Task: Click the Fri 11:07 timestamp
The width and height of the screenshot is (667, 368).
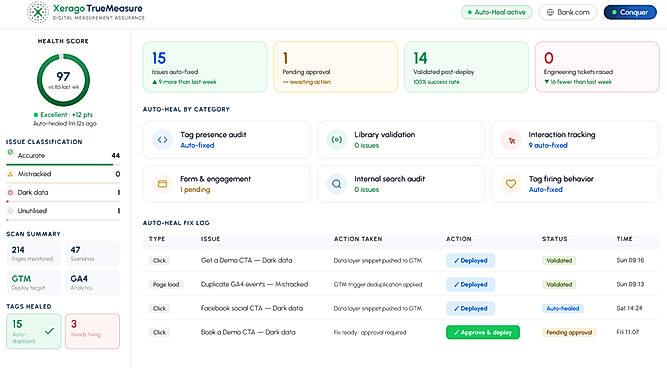Action: pyautogui.click(x=627, y=332)
